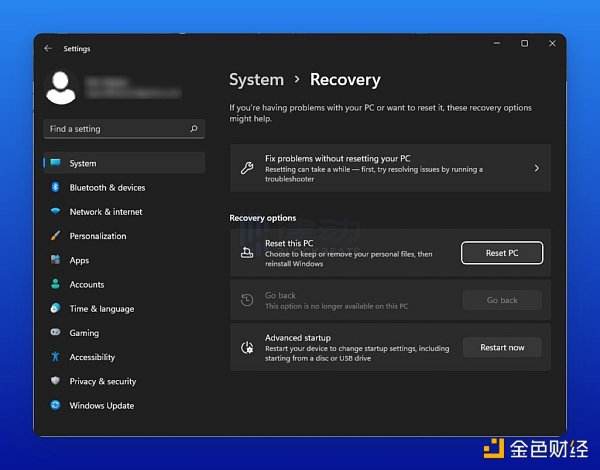
Task: Click the back arrow in Settings header
Action: tap(48, 48)
